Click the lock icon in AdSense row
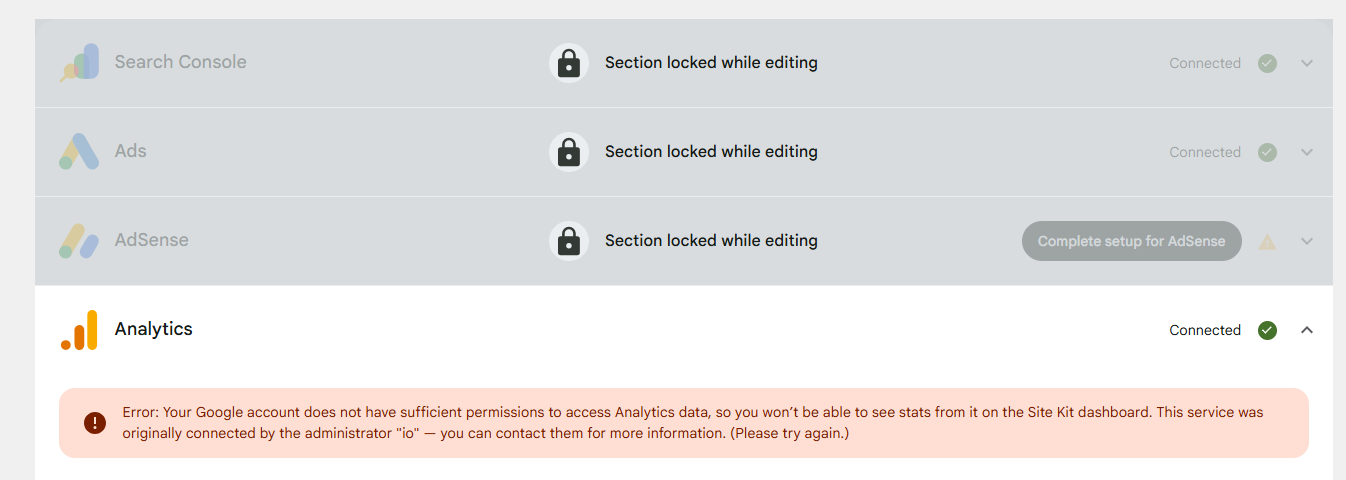 coord(568,241)
